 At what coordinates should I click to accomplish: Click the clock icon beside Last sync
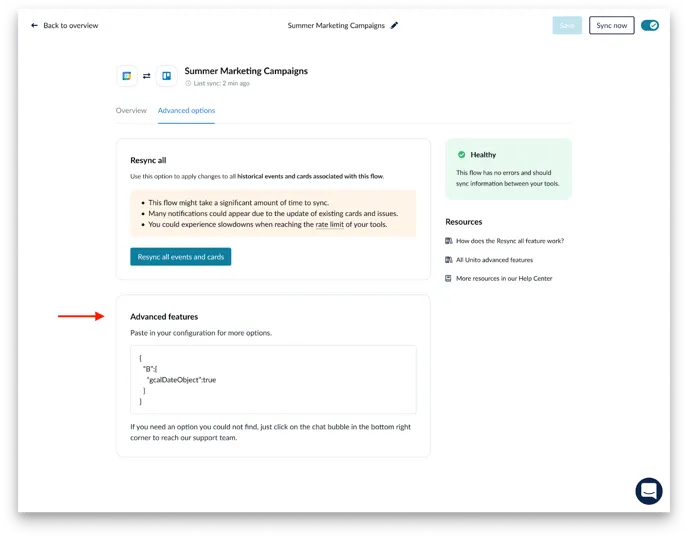click(188, 84)
